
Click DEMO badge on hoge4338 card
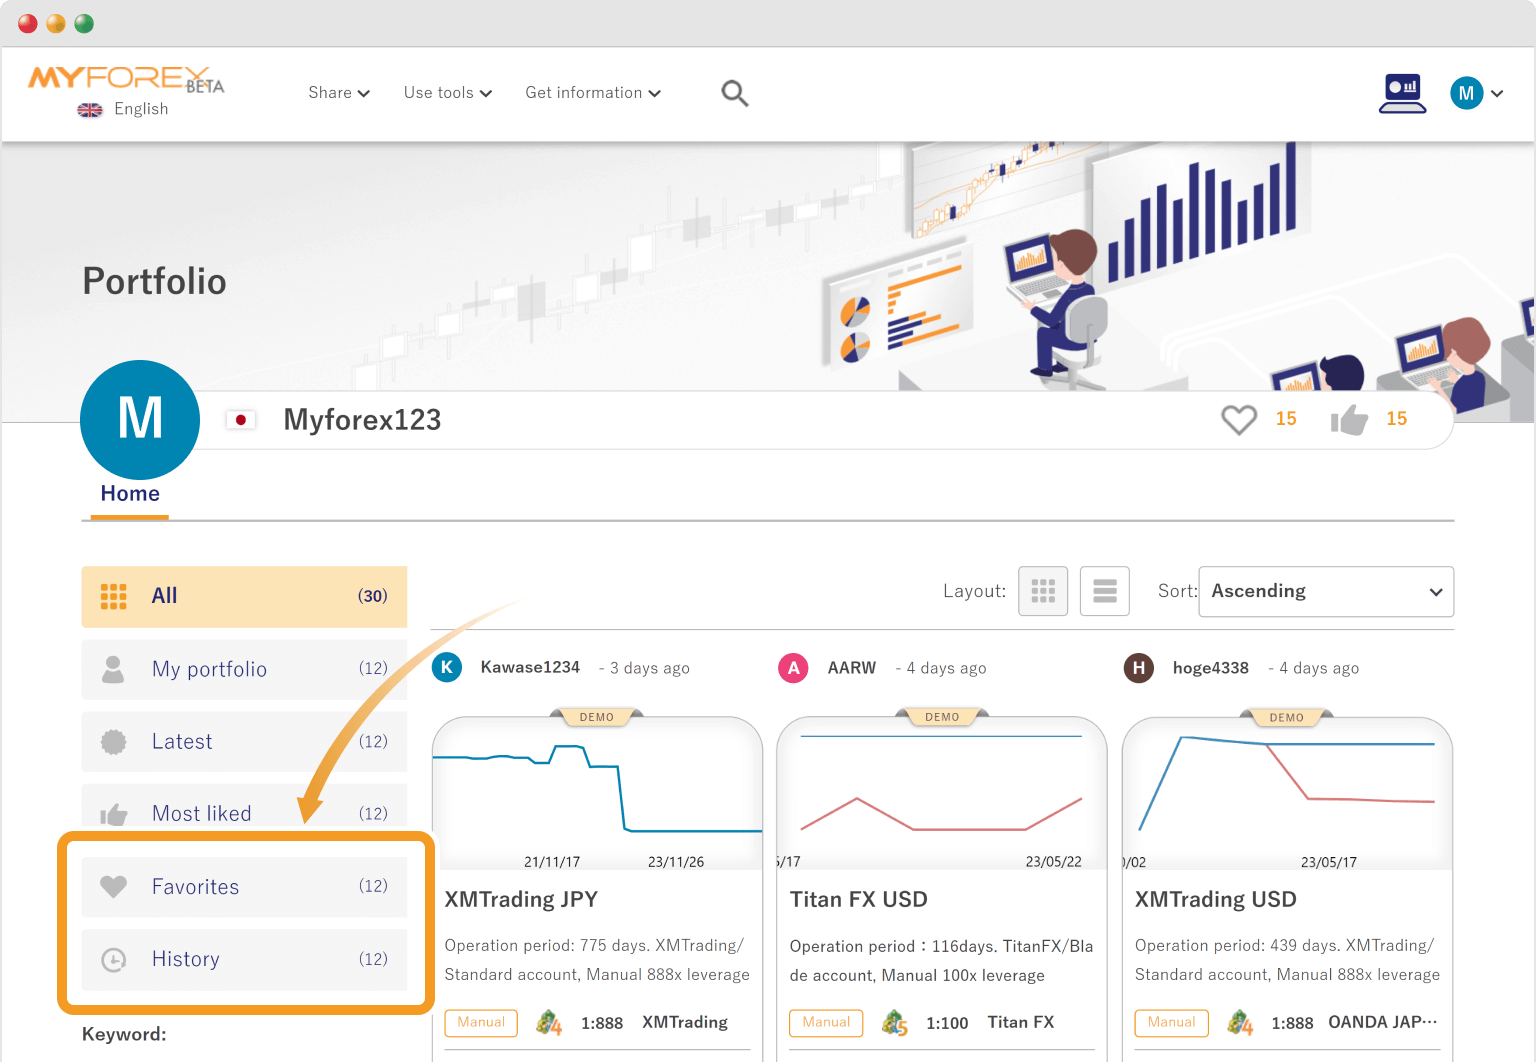(1287, 717)
